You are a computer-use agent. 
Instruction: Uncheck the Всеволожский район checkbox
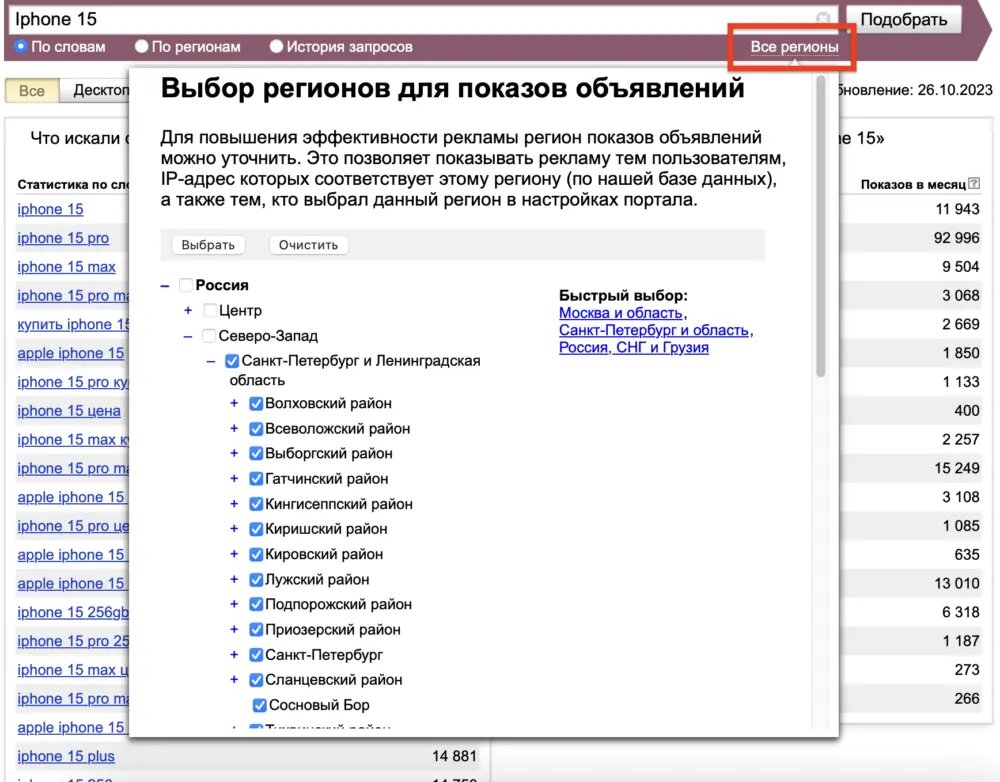[x=256, y=429]
